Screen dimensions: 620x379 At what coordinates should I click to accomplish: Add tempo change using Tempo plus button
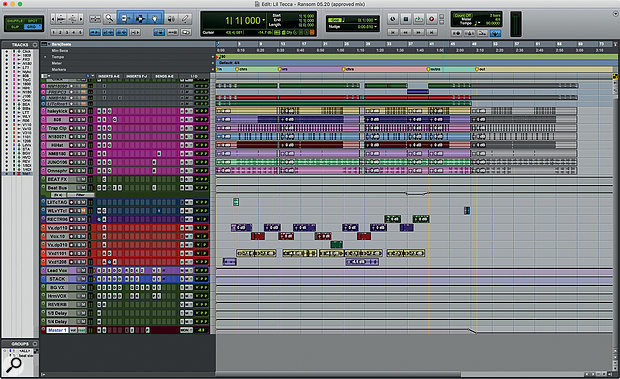[x=213, y=57]
